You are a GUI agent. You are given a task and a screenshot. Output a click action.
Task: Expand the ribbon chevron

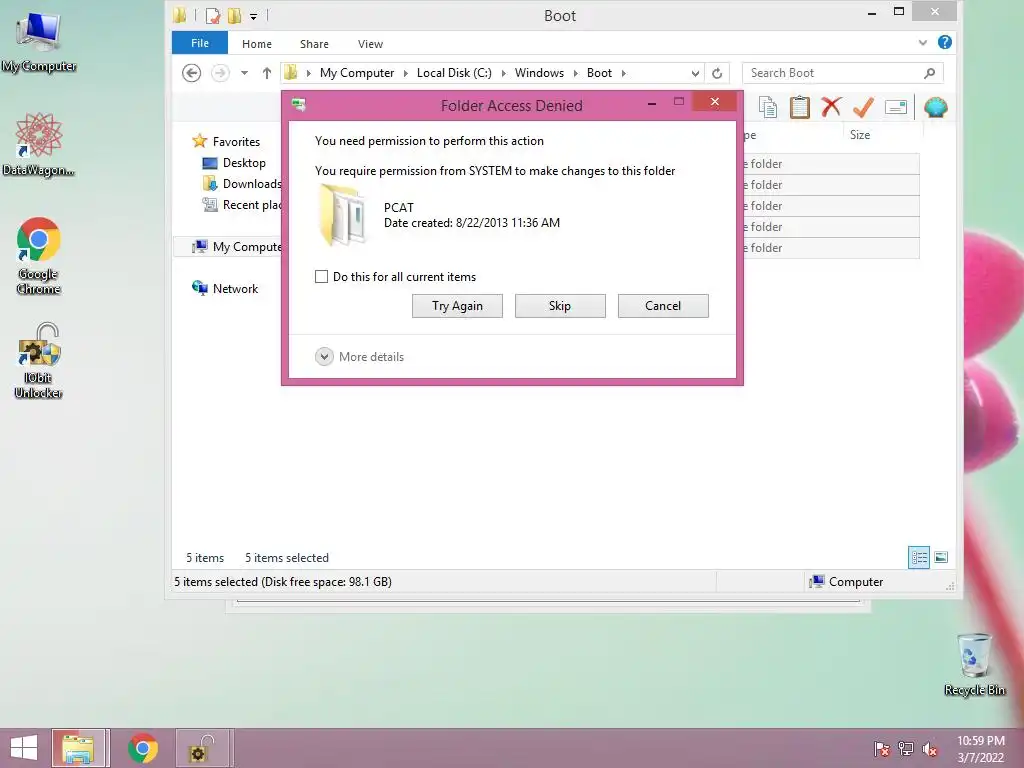[922, 42]
